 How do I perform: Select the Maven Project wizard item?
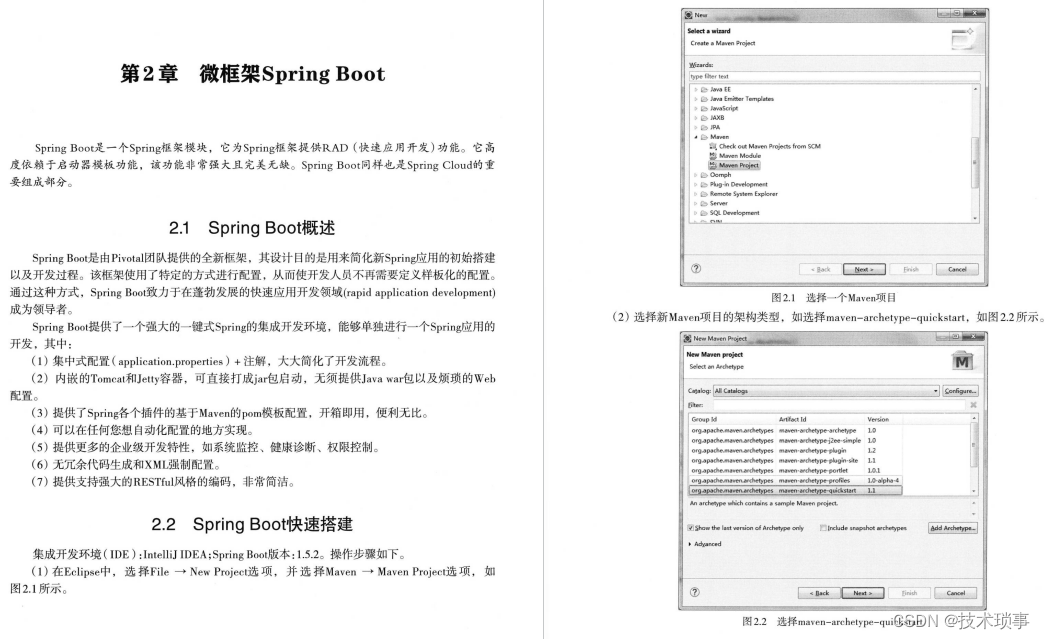(x=735, y=165)
